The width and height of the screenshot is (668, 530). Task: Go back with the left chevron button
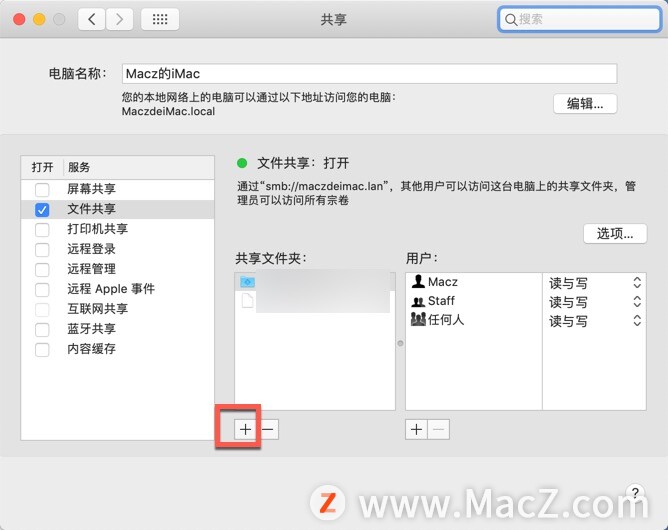tap(92, 19)
